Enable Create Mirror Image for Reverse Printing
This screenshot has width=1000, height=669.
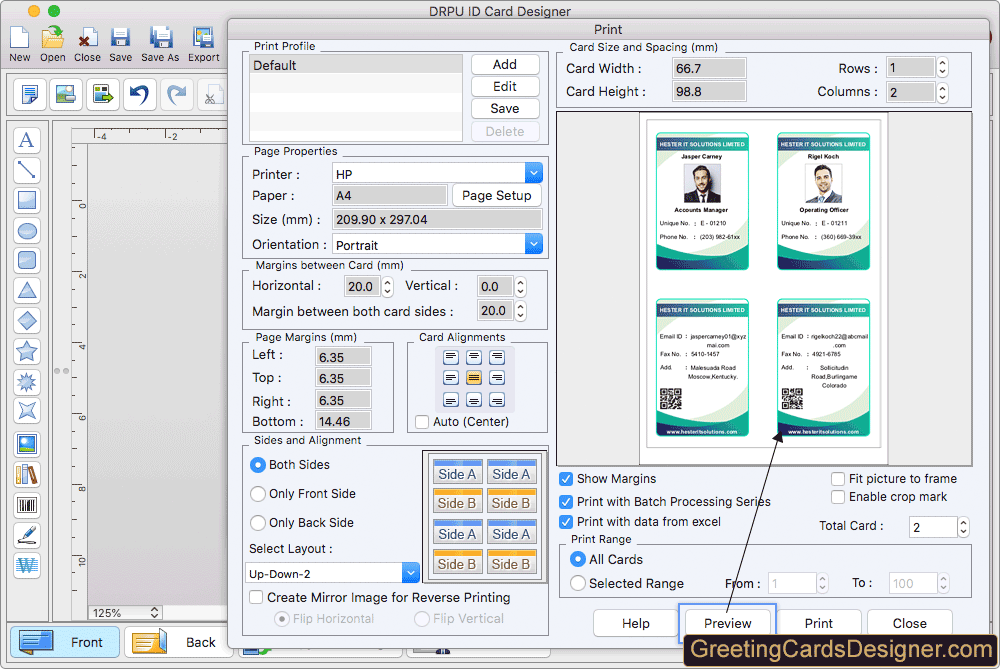[x=256, y=598]
